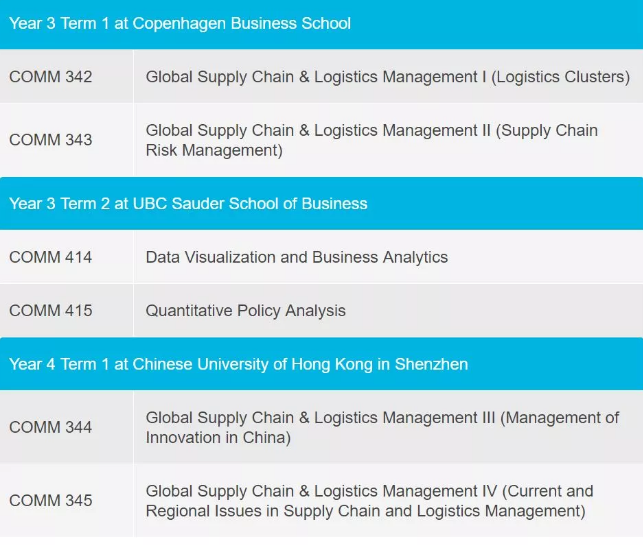Click Global Supply Chain & Logistics Management IV title
This screenshot has height=545, width=643.
coord(320,491)
